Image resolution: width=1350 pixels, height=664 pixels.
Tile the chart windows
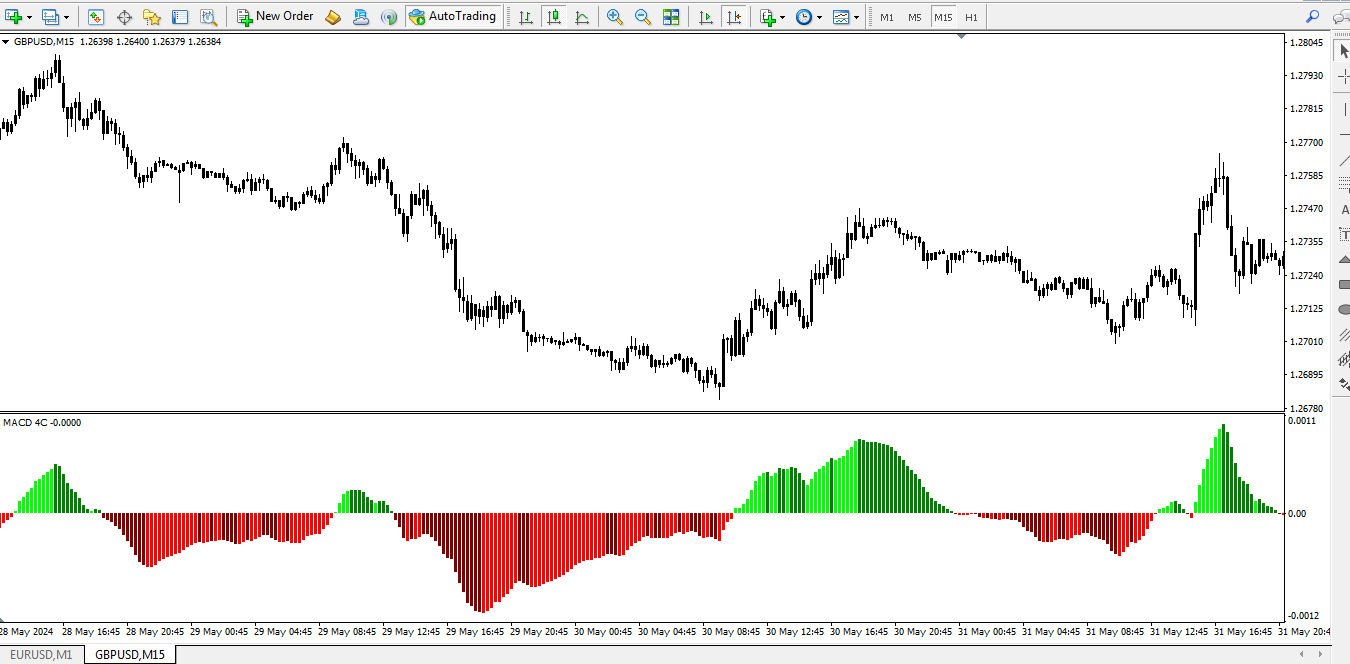click(x=671, y=16)
